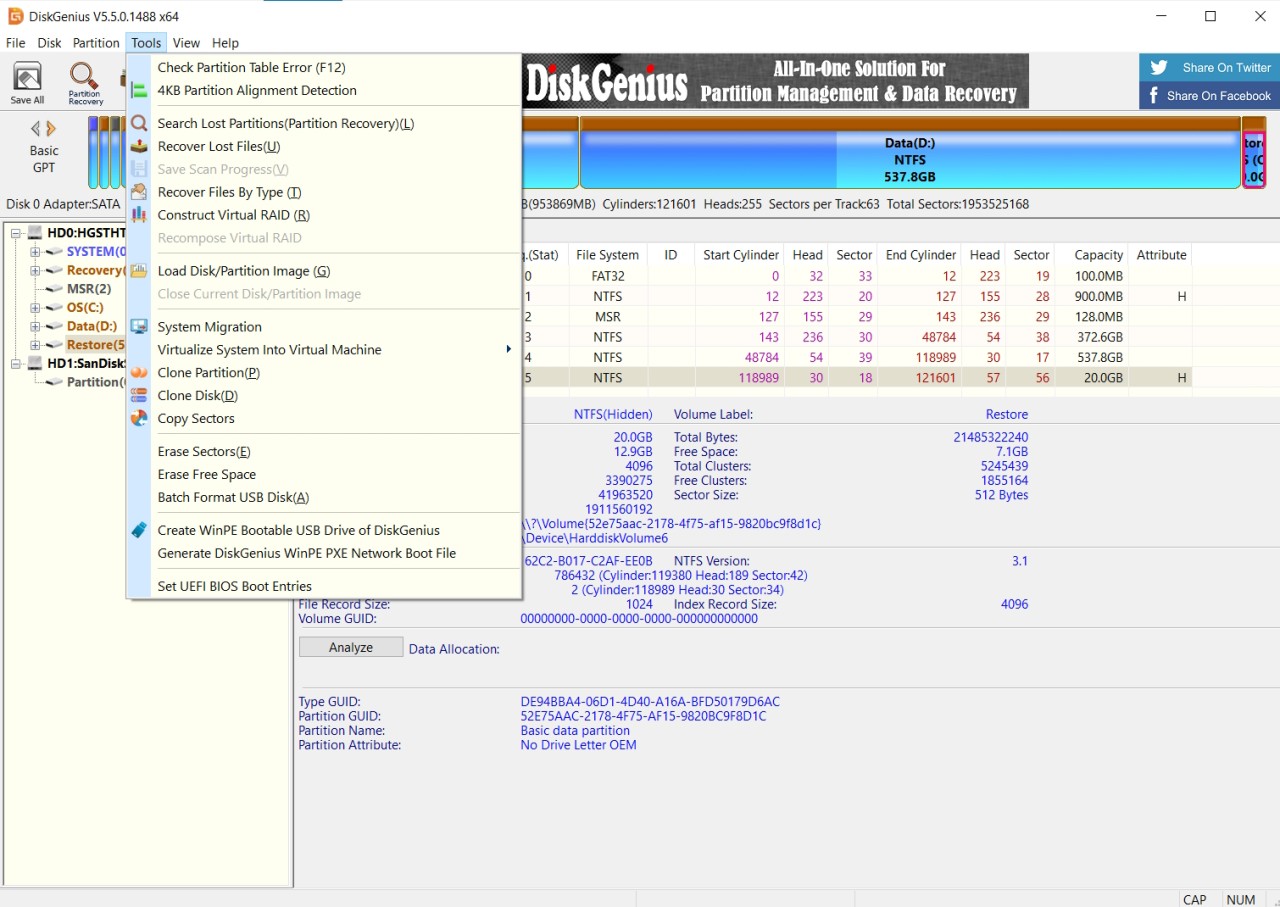This screenshot has height=907, width=1280.
Task: Click the Save All toolbar icon
Action: click(x=27, y=78)
